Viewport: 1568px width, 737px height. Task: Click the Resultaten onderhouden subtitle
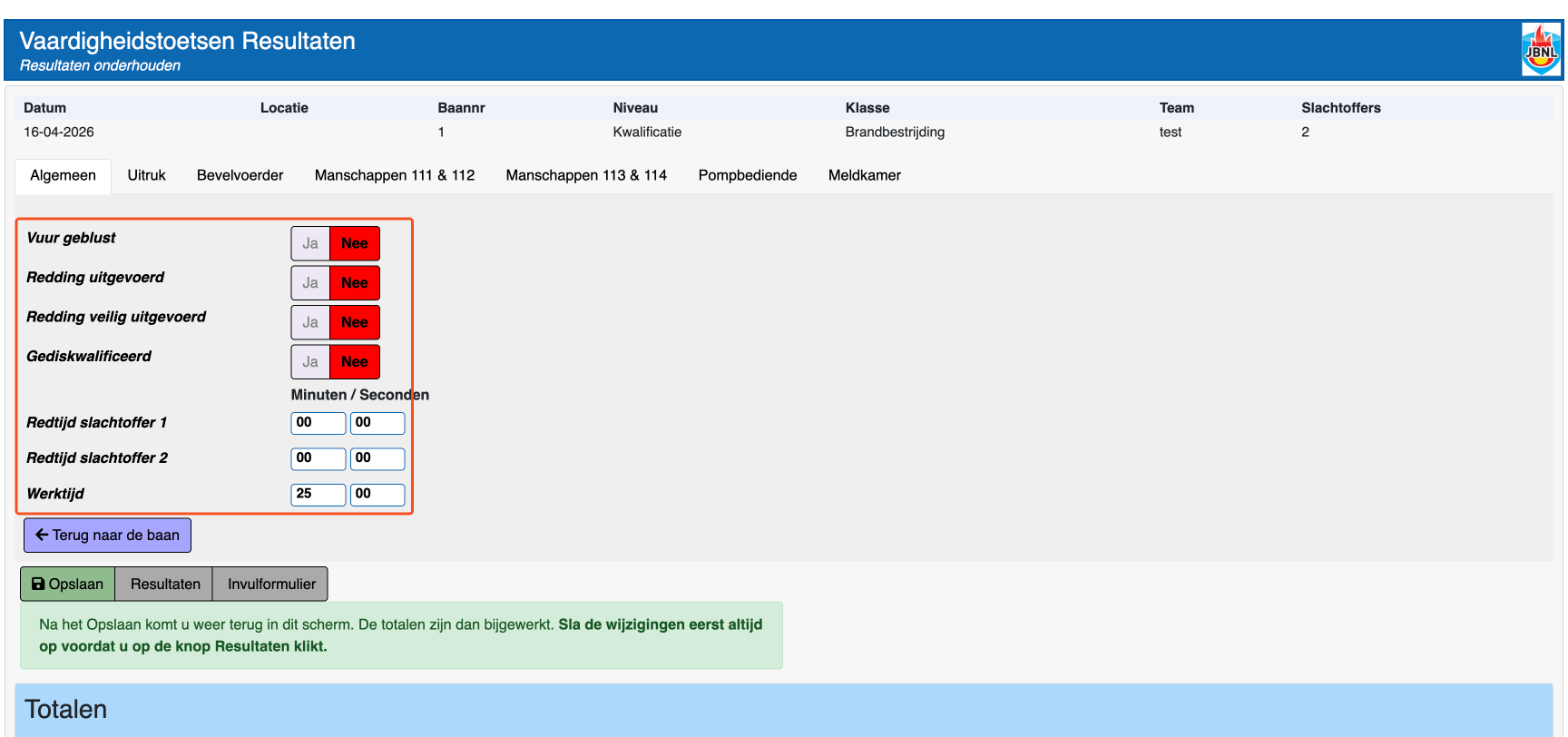coord(100,66)
